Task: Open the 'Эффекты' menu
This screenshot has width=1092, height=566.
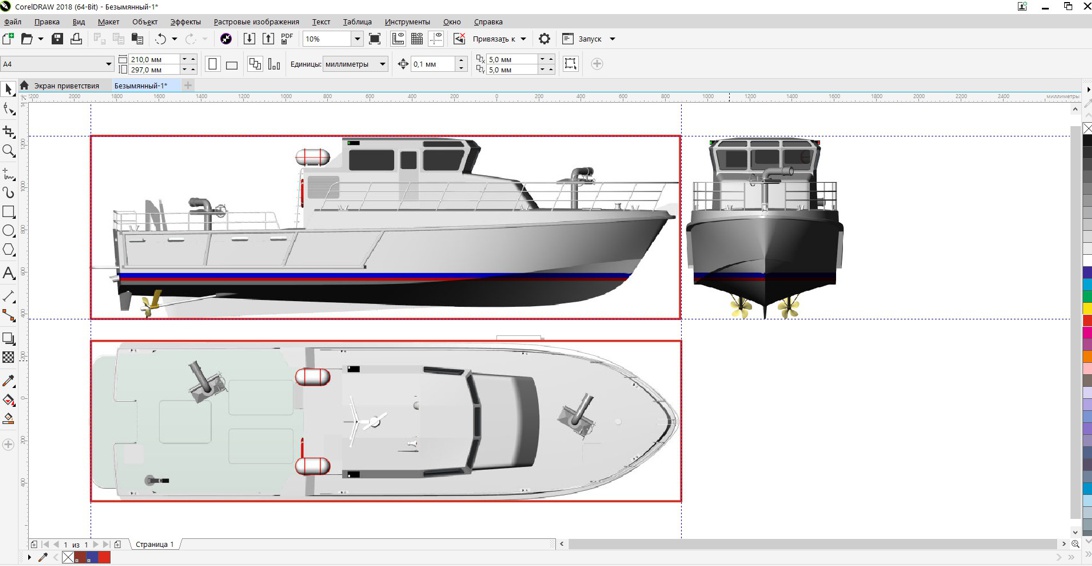Action: pos(185,21)
